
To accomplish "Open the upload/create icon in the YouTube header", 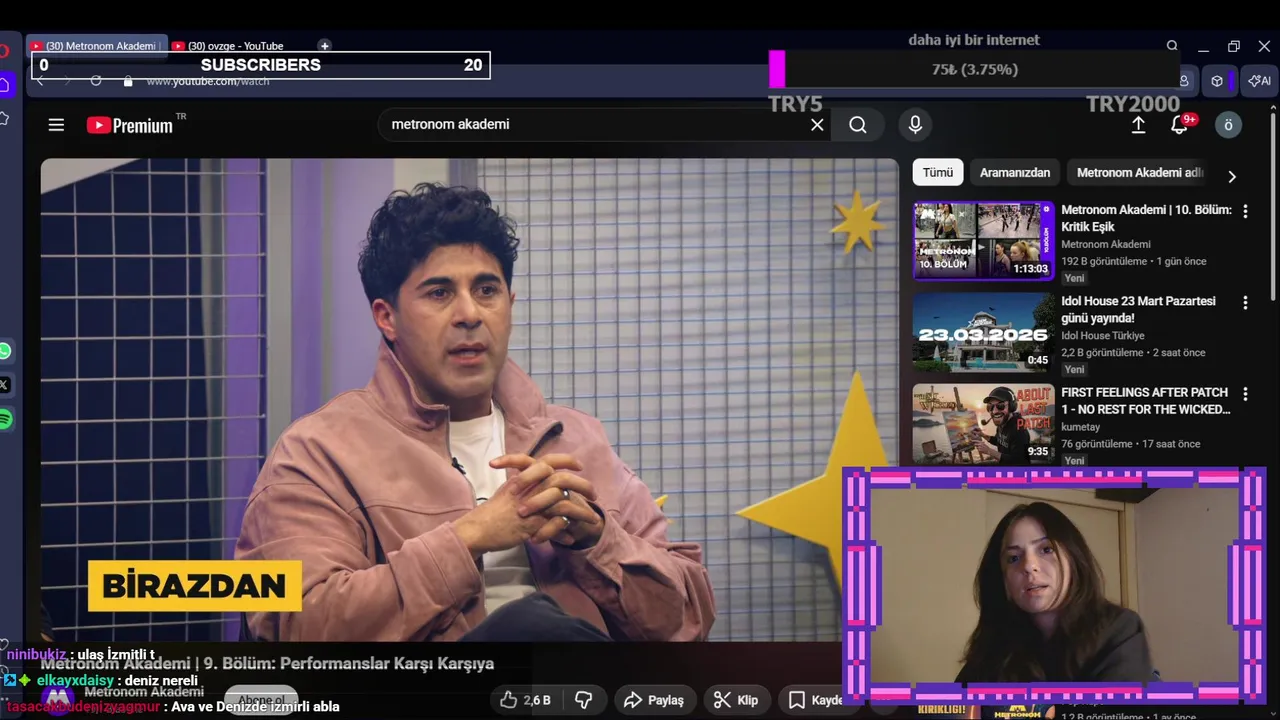I will [1138, 125].
